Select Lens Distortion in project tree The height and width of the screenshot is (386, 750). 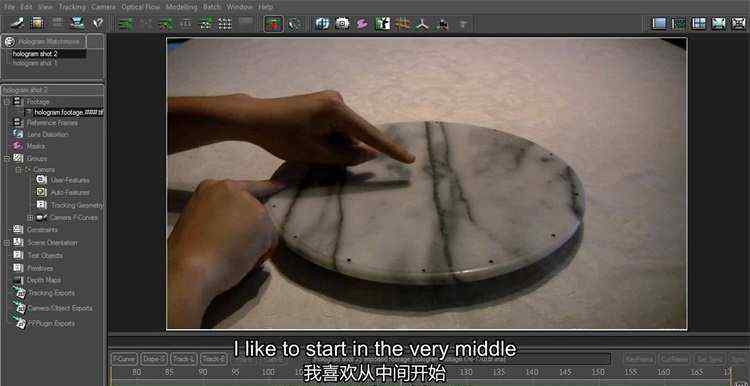click(47, 134)
